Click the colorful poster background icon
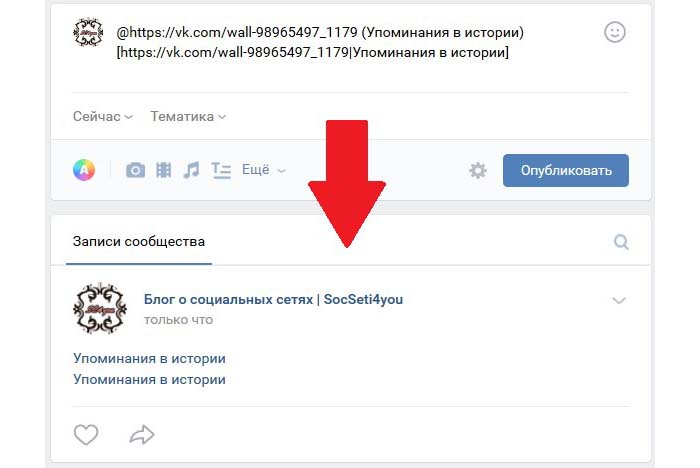Screen dimensions: 700x468 click(x=84, y=170)
